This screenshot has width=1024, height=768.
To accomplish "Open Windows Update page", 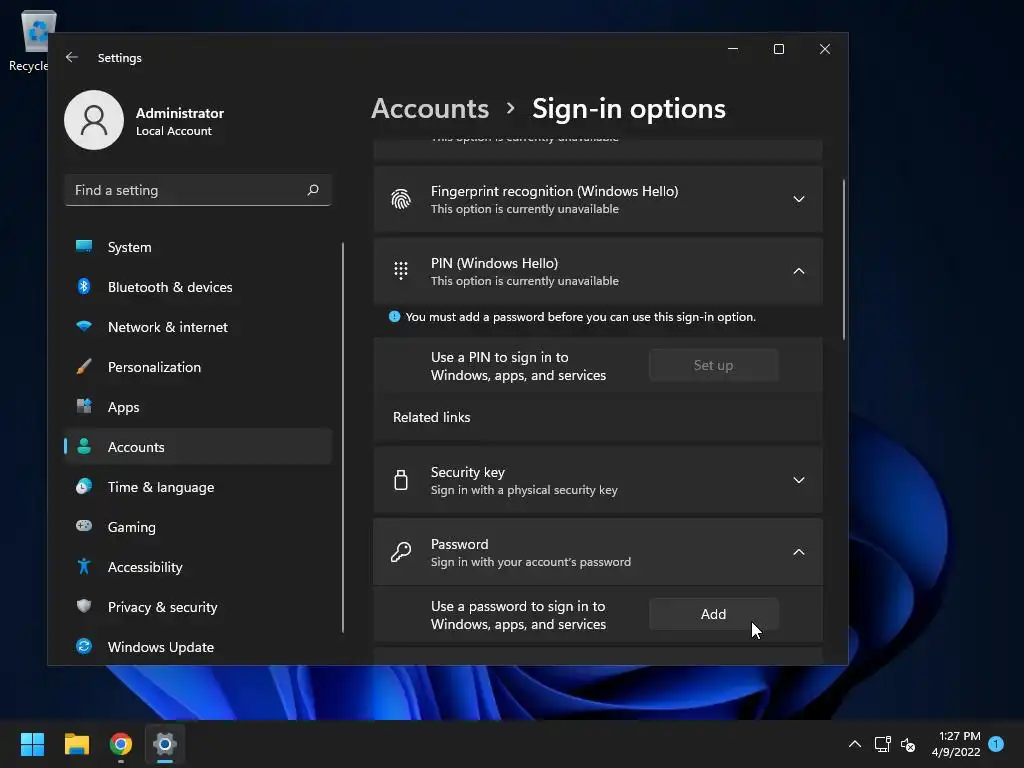I will 198,647.
